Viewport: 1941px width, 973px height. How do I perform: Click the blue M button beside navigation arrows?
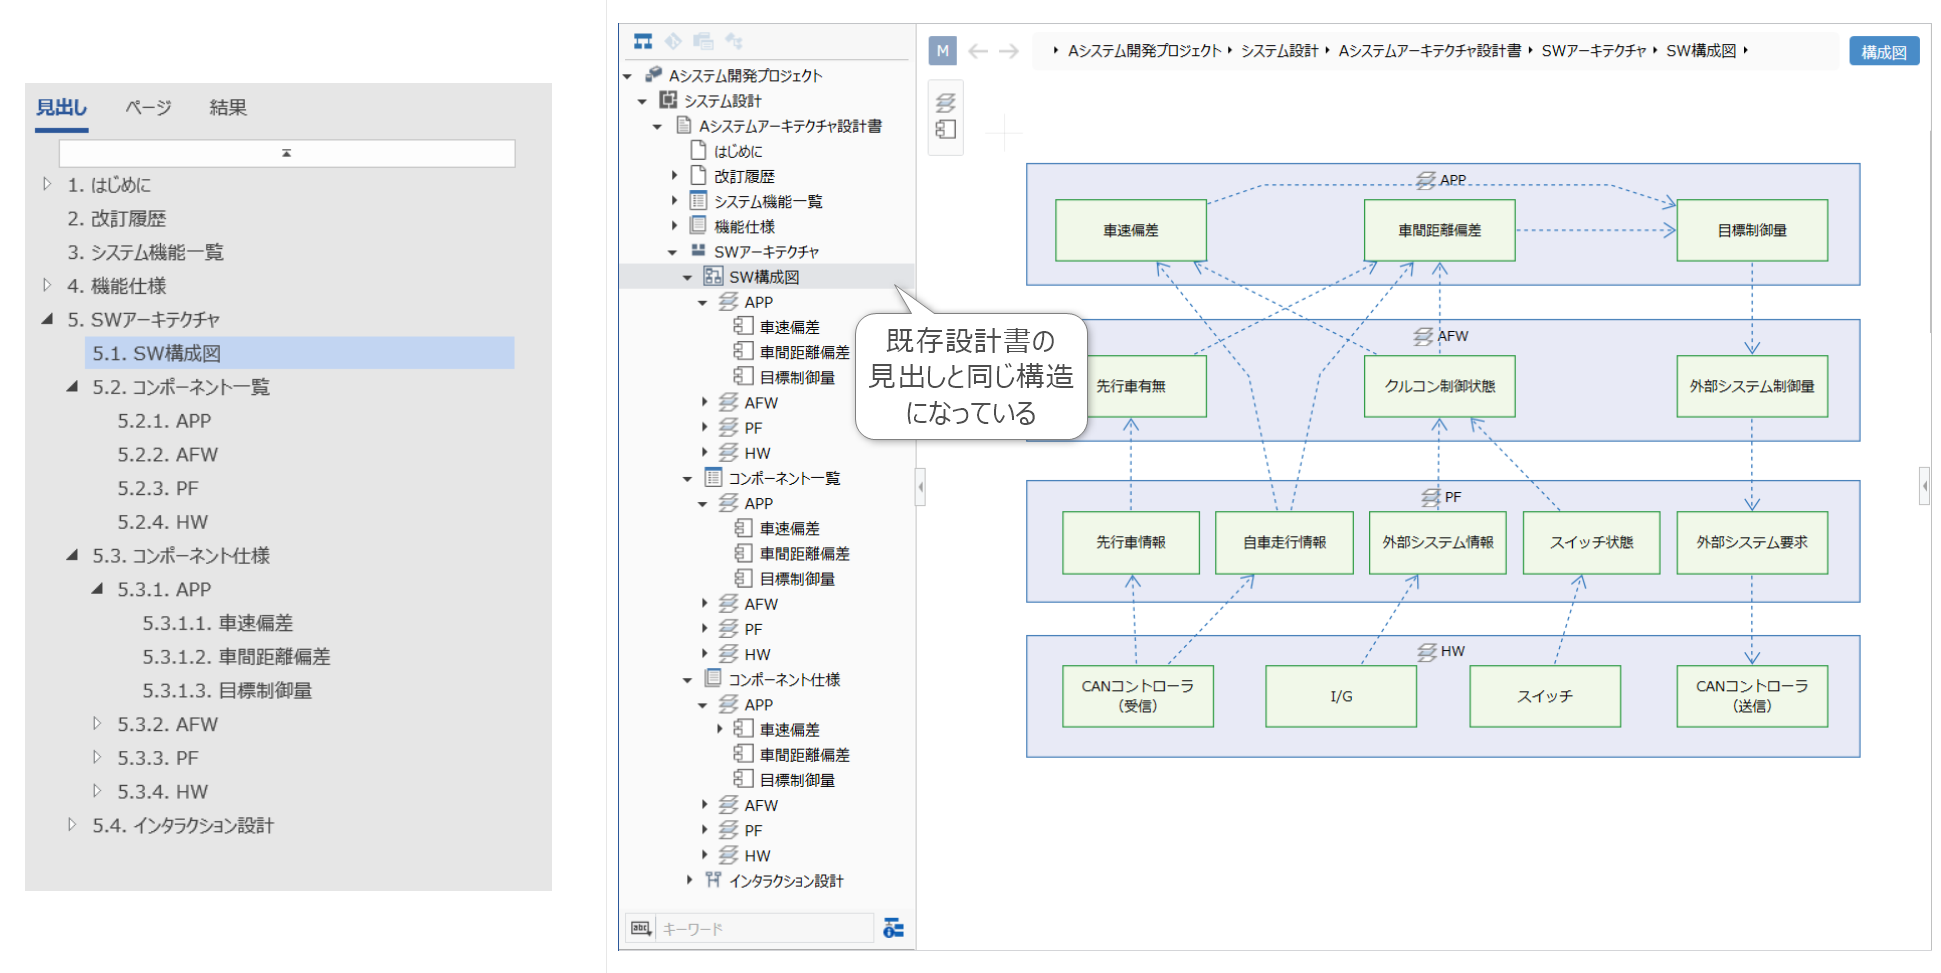tap(942, 51)
